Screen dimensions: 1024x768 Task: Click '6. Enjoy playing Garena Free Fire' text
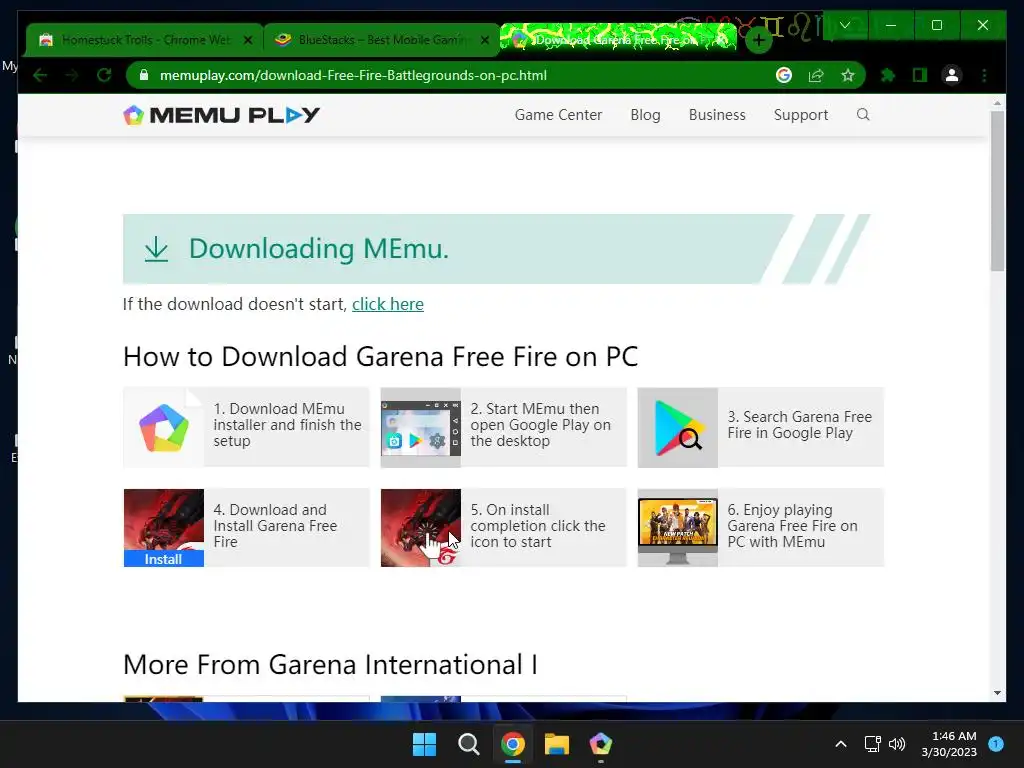click(792, 526)
